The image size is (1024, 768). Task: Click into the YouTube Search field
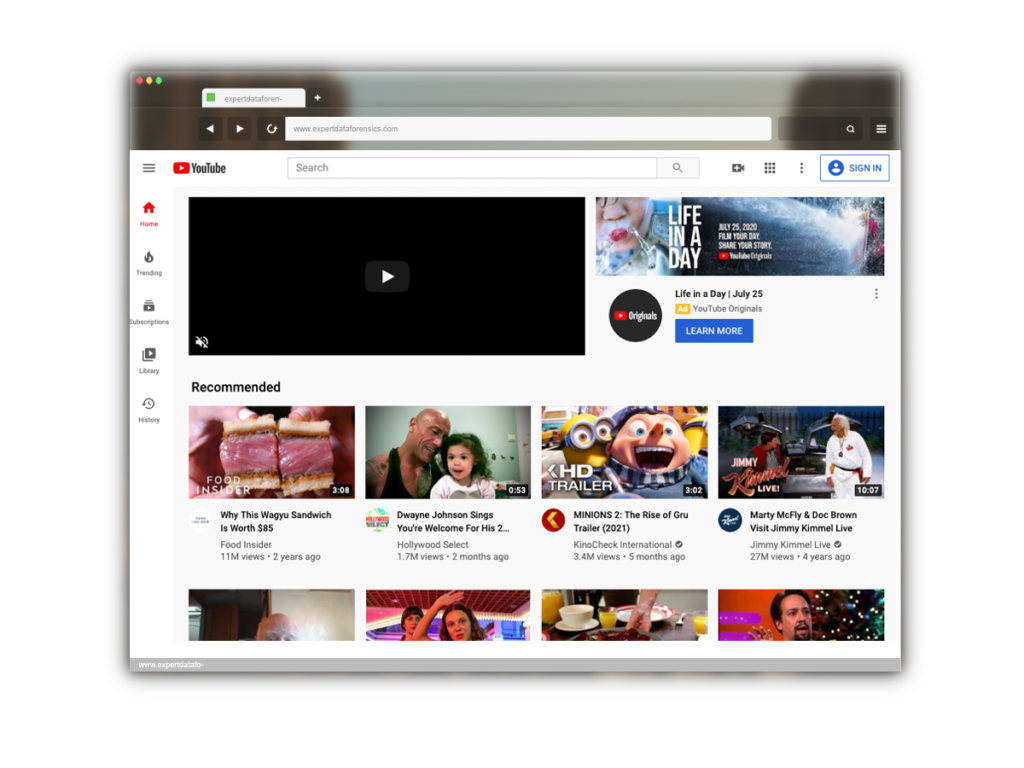pos(472,168)
